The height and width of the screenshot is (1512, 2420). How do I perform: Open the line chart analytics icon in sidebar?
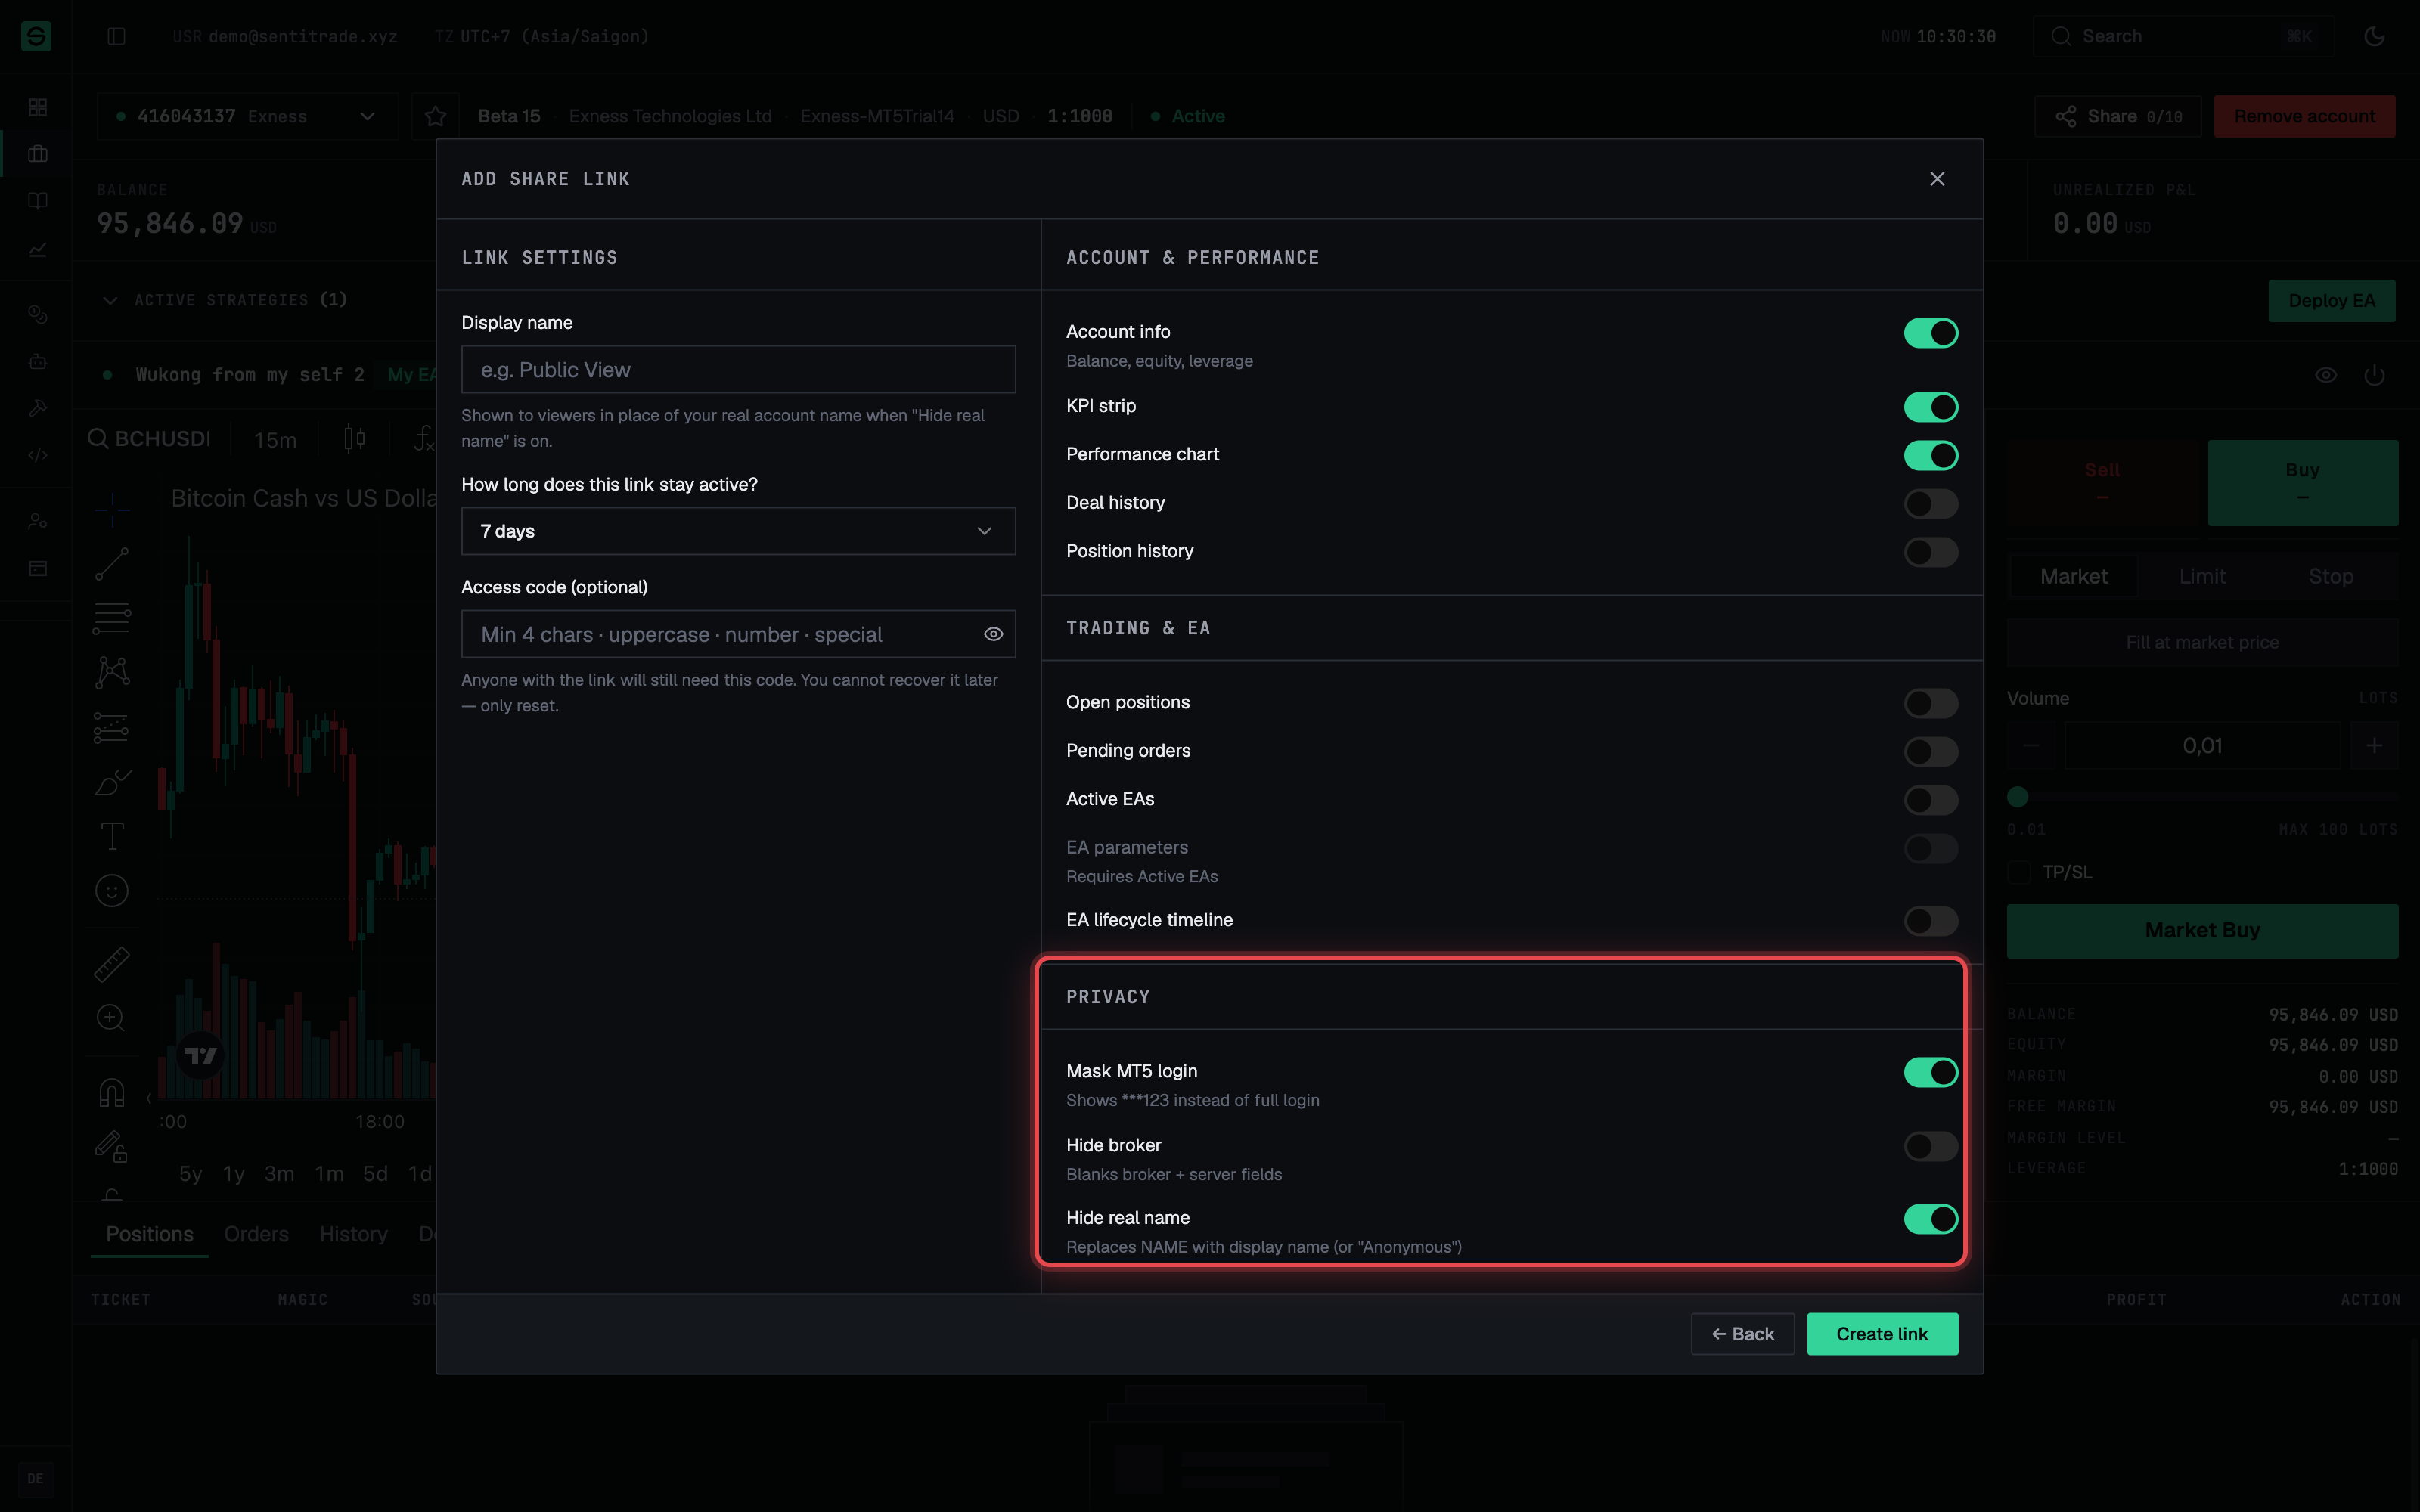[38, 249]
